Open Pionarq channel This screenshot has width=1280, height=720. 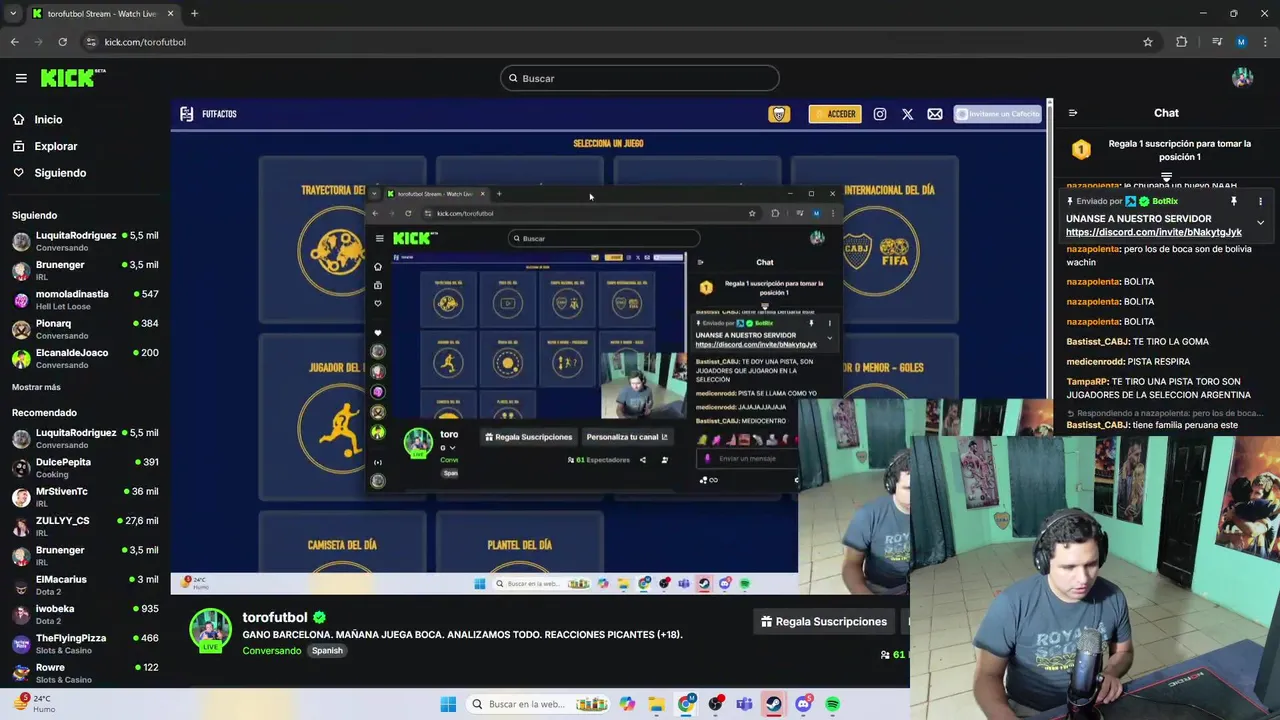click(86, 329)
